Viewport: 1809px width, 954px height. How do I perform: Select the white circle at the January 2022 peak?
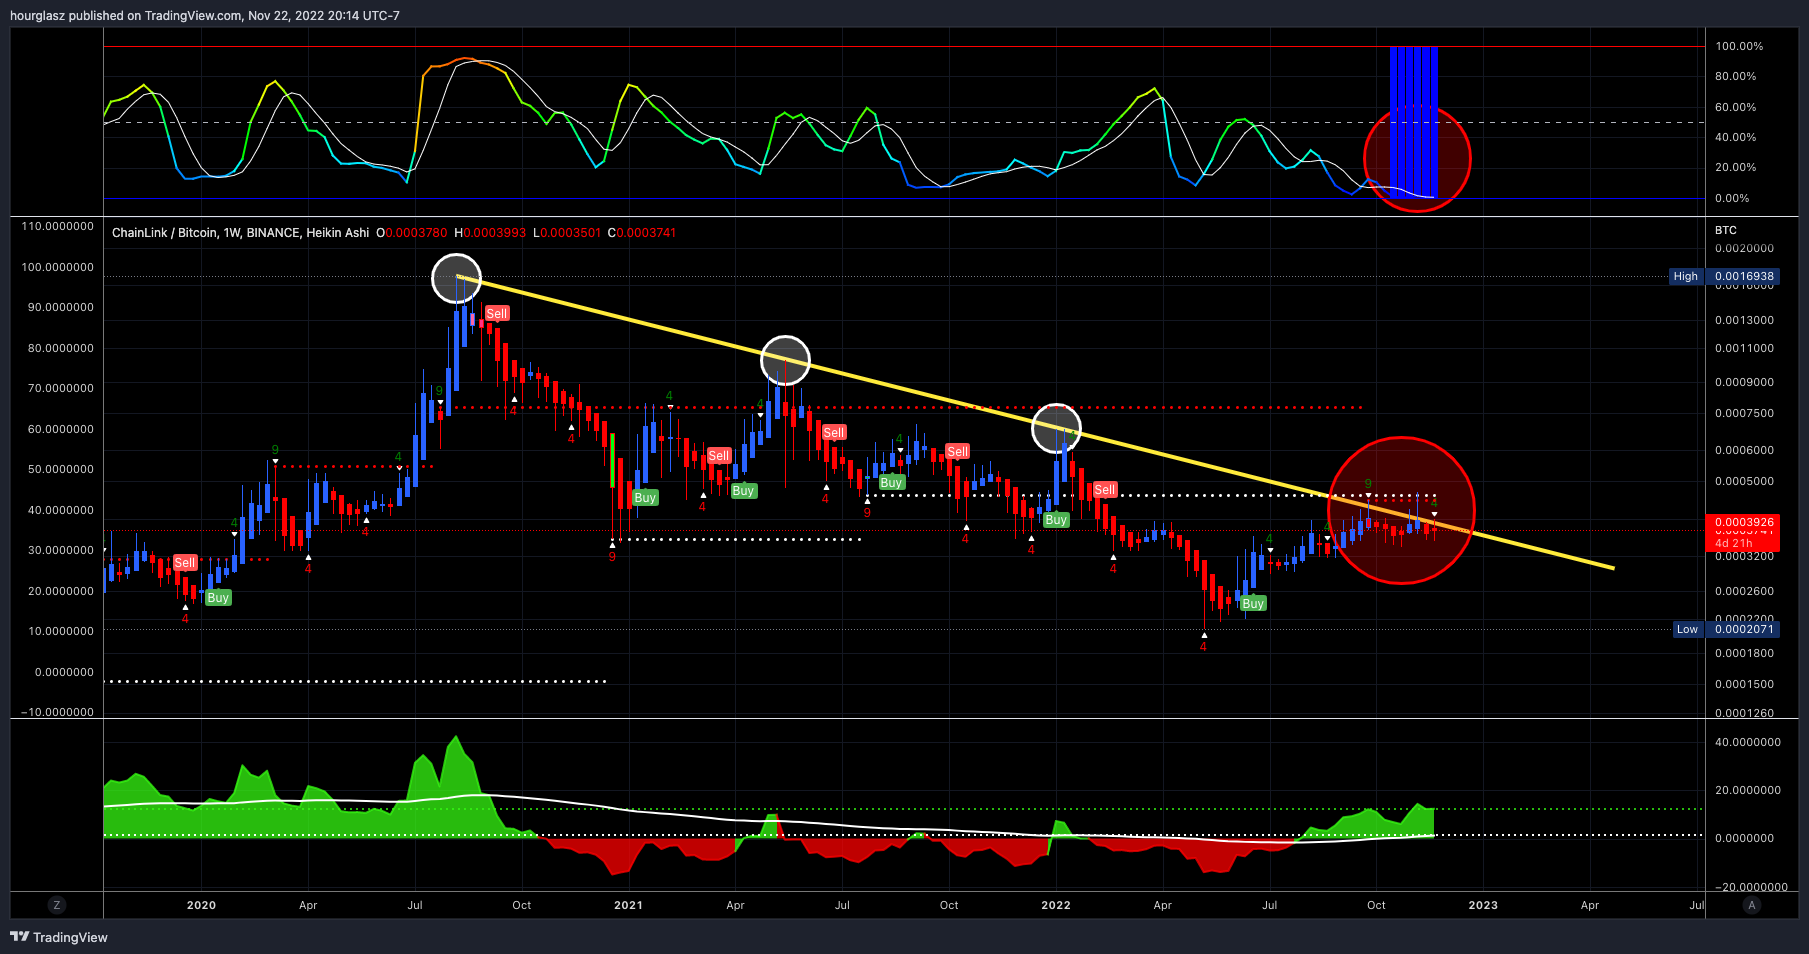coord(1056,428)
